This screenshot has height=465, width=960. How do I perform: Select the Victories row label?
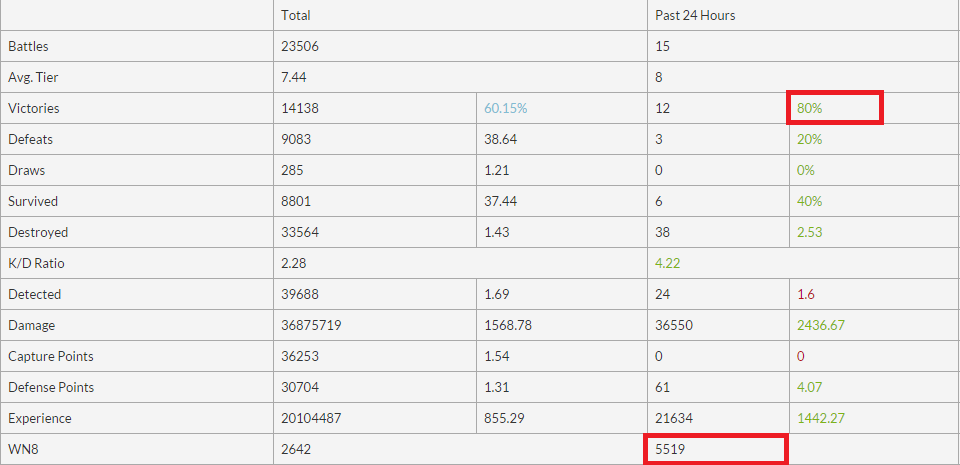tap(32, 108)
